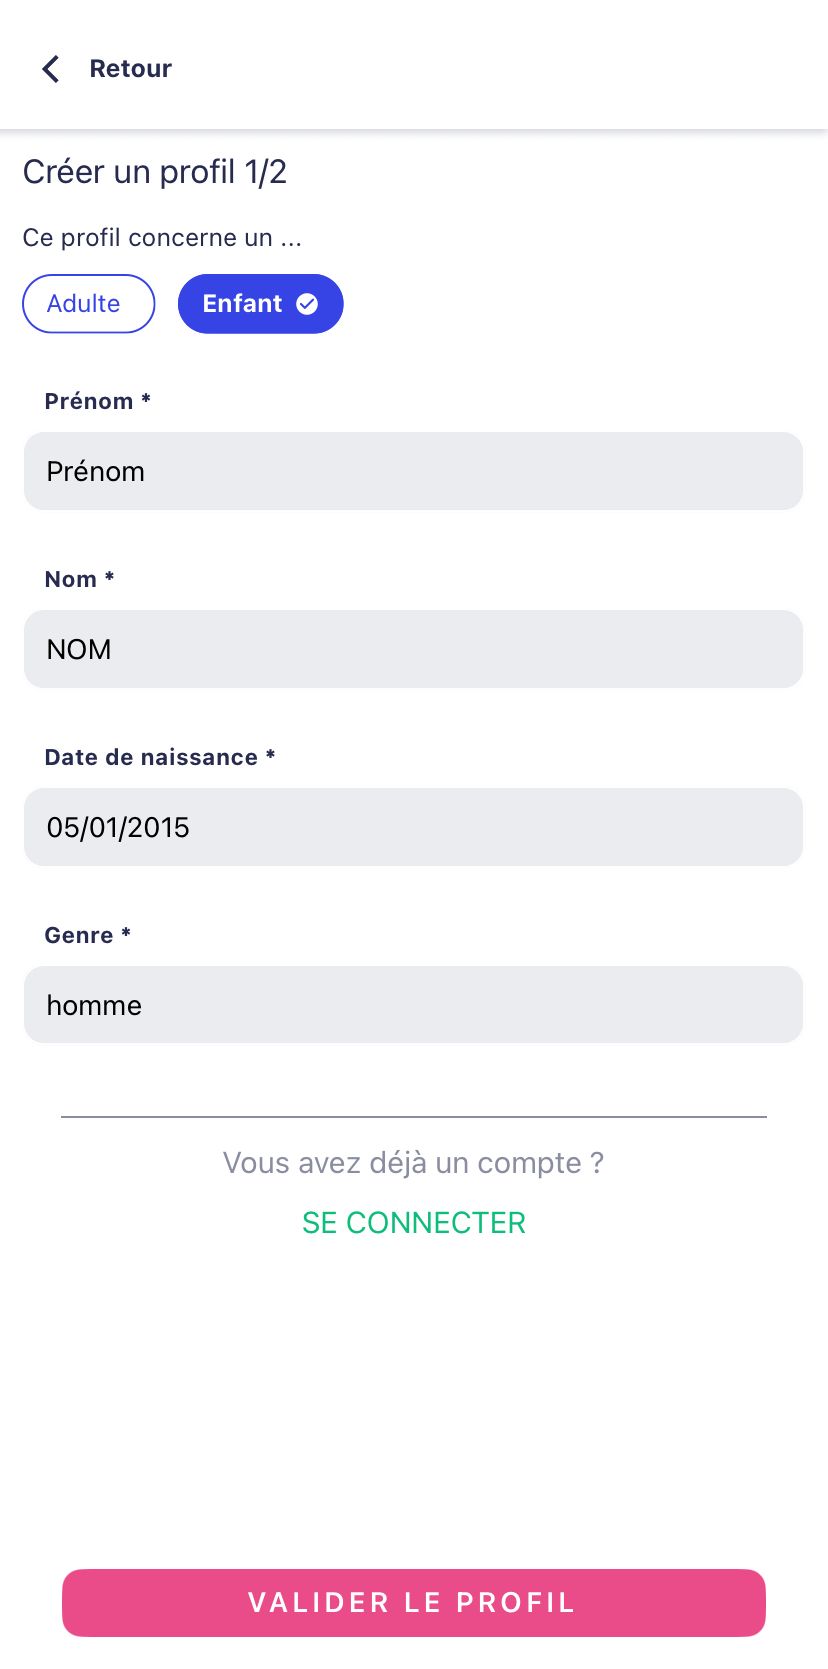Screen dimensions: 828x1669
Task: Tap the back chevron arrow icon
Action: (x=50, y=68)
